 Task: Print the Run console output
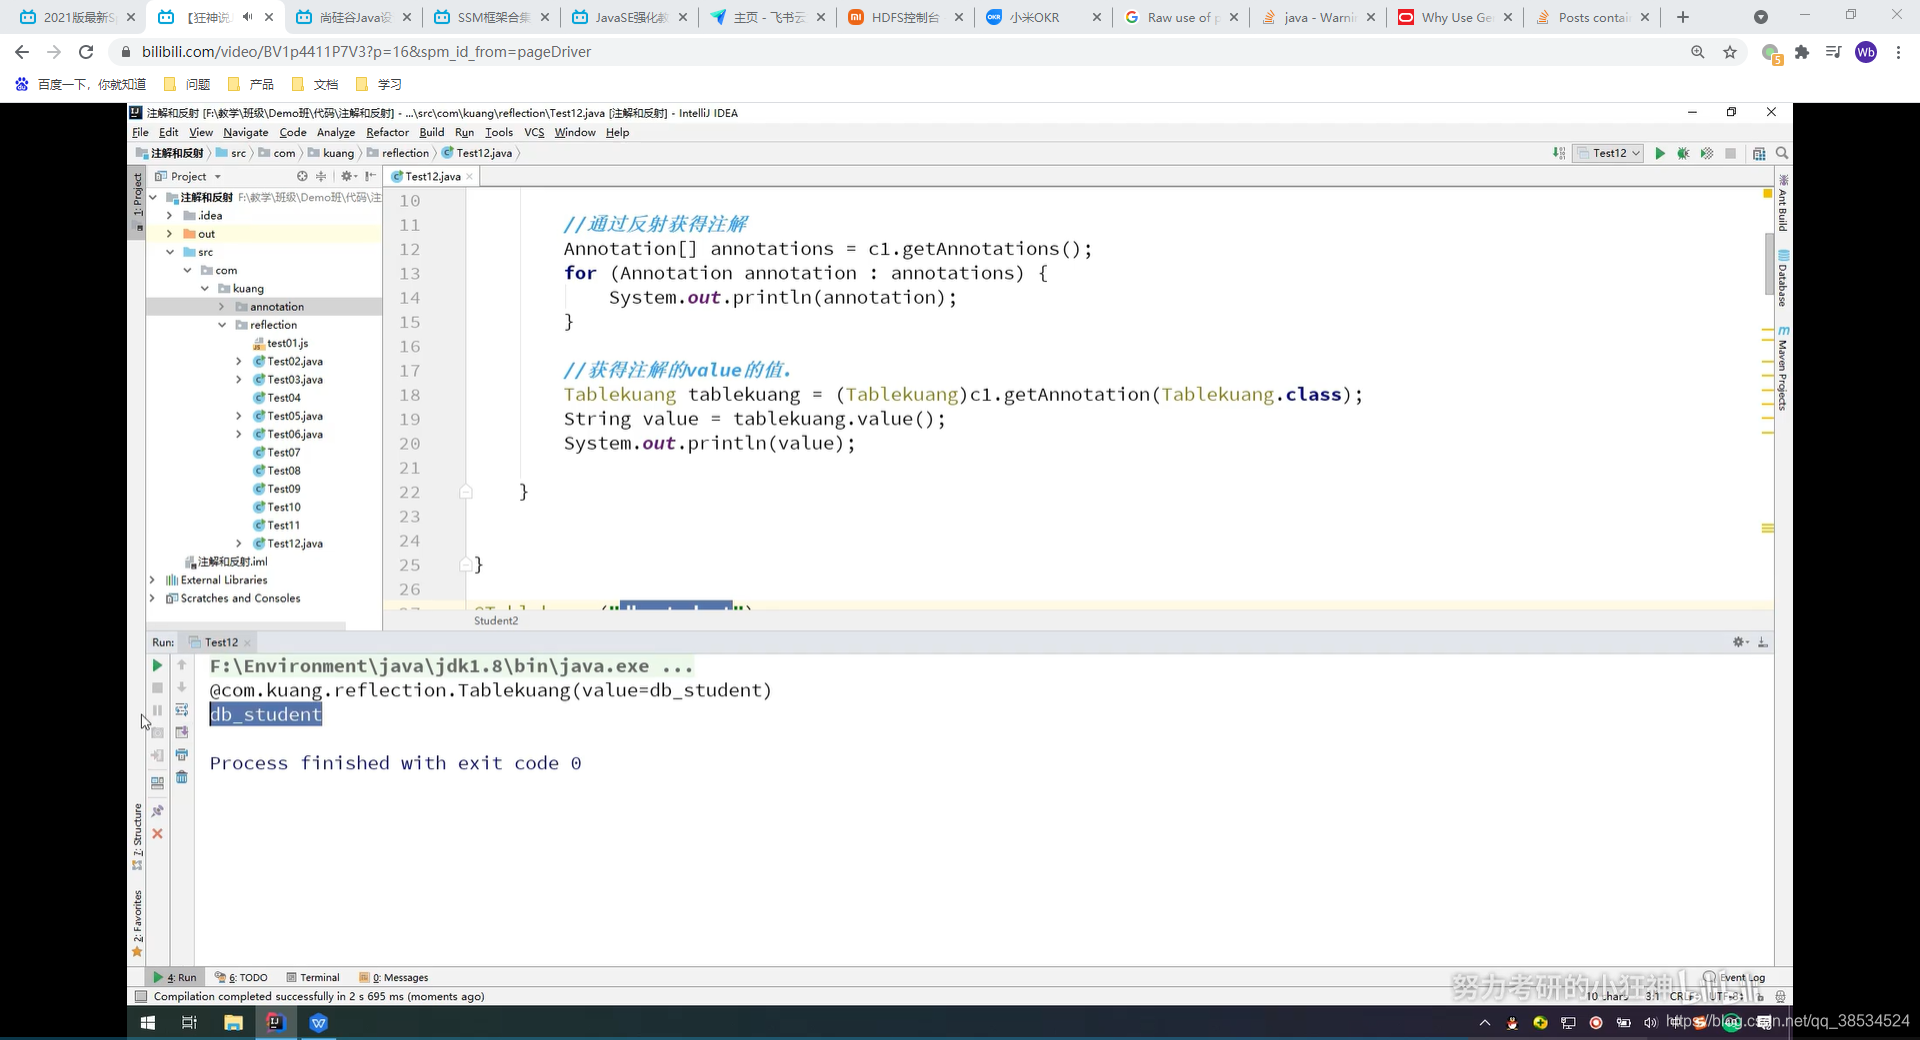[182, 755]
